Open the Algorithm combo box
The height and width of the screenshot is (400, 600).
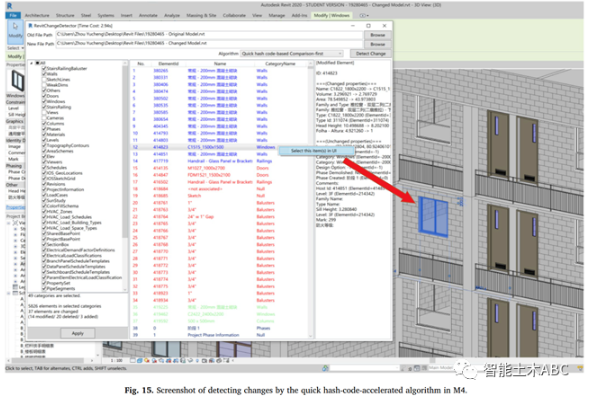click(x=292, y=54)
